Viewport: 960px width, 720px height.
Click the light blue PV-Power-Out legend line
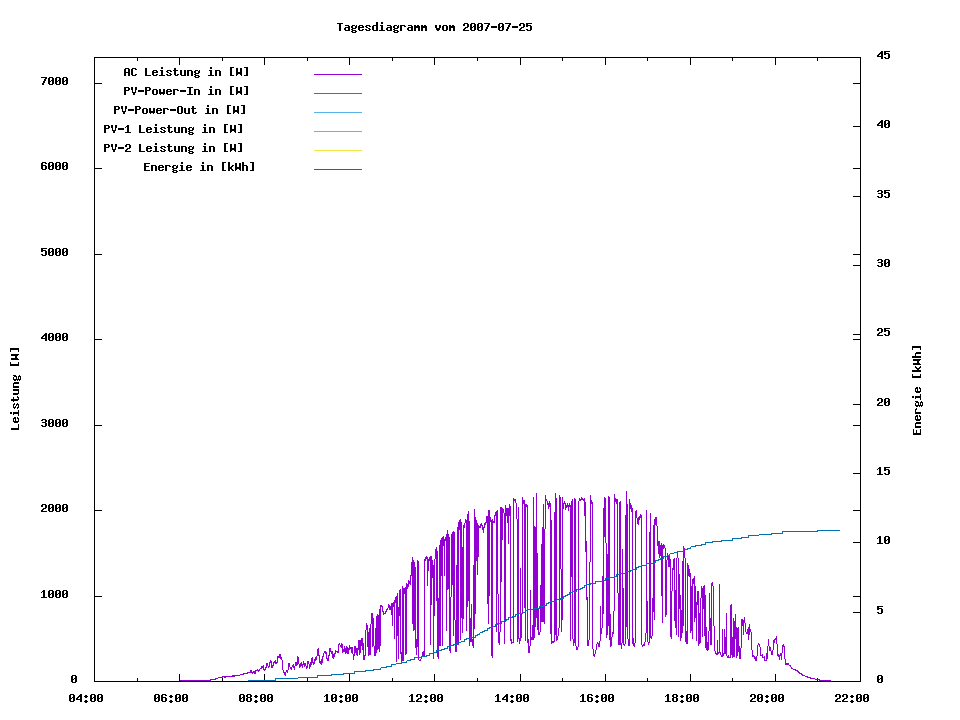click(337, 112)
